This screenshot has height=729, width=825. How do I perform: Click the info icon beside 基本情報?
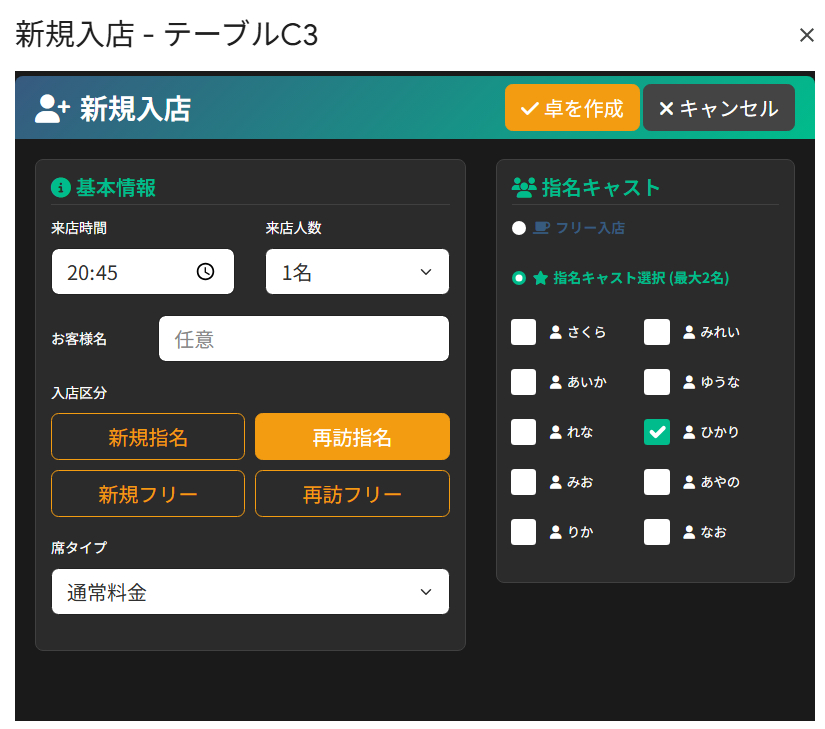pyautogui.click(x=61, y=188)
